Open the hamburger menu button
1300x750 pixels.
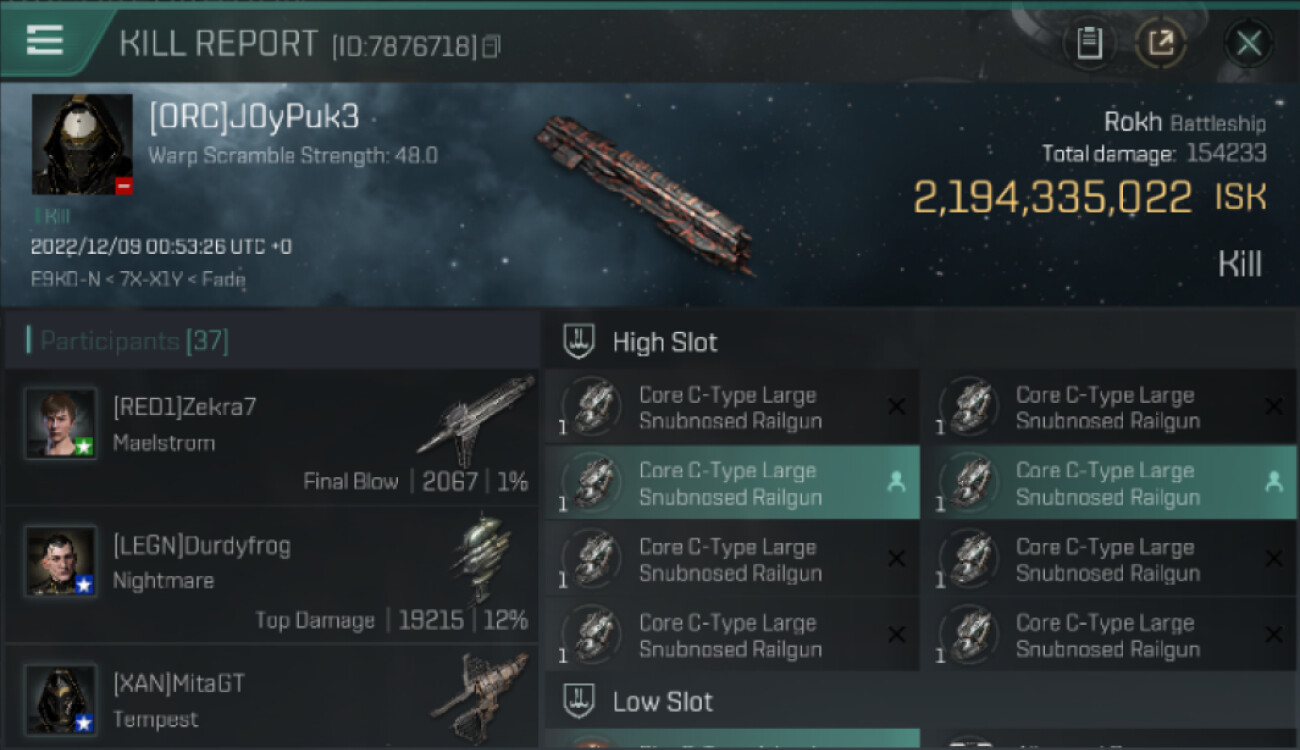click(45, 40)
